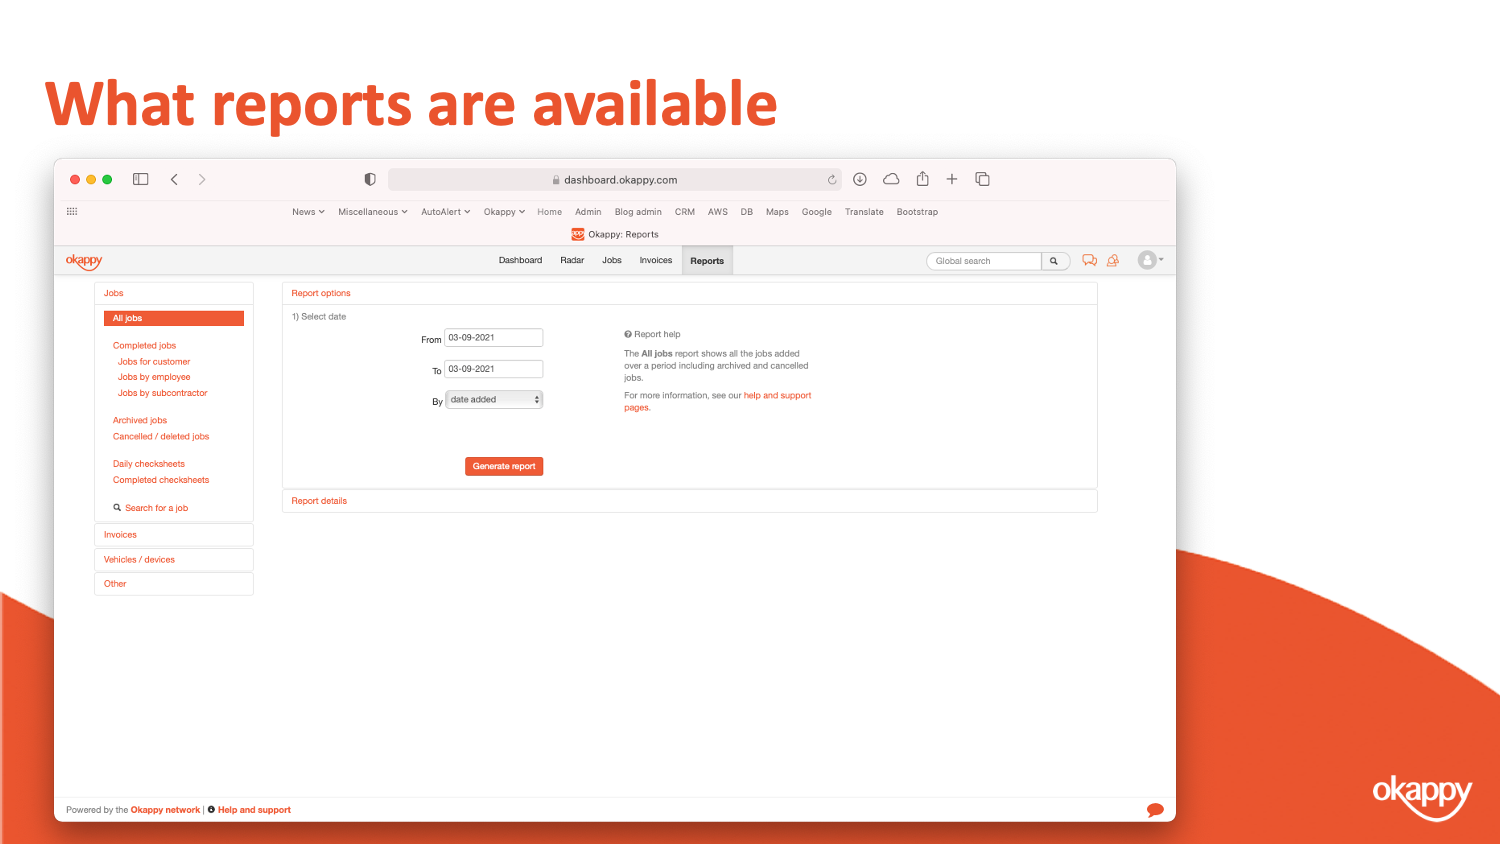Open Jobs for customer report
Screen dimensions: 1500x844
tap(154, 362)
